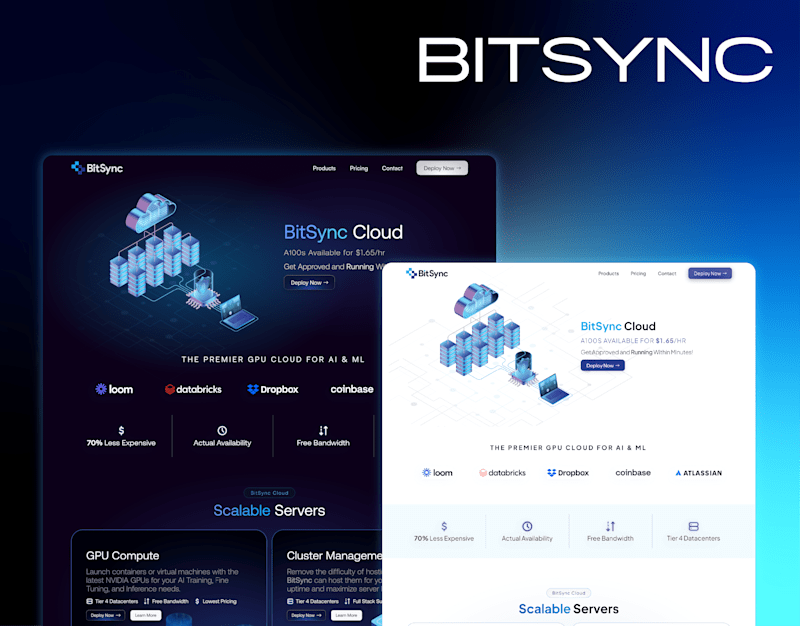This screenshot has height=626, width=800.
Task: Click Deploy Now in Cluster Management card
Action: click(306, 615)
